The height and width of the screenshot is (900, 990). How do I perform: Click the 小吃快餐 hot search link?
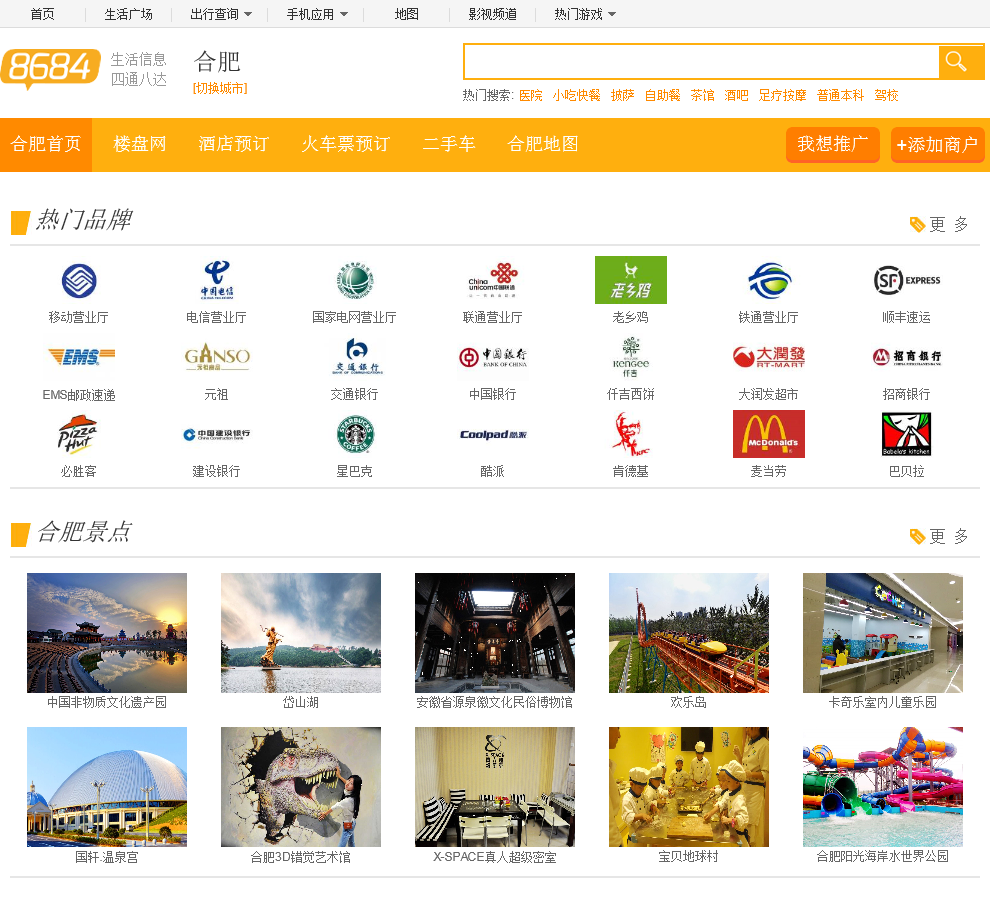[x=576, y=95]
